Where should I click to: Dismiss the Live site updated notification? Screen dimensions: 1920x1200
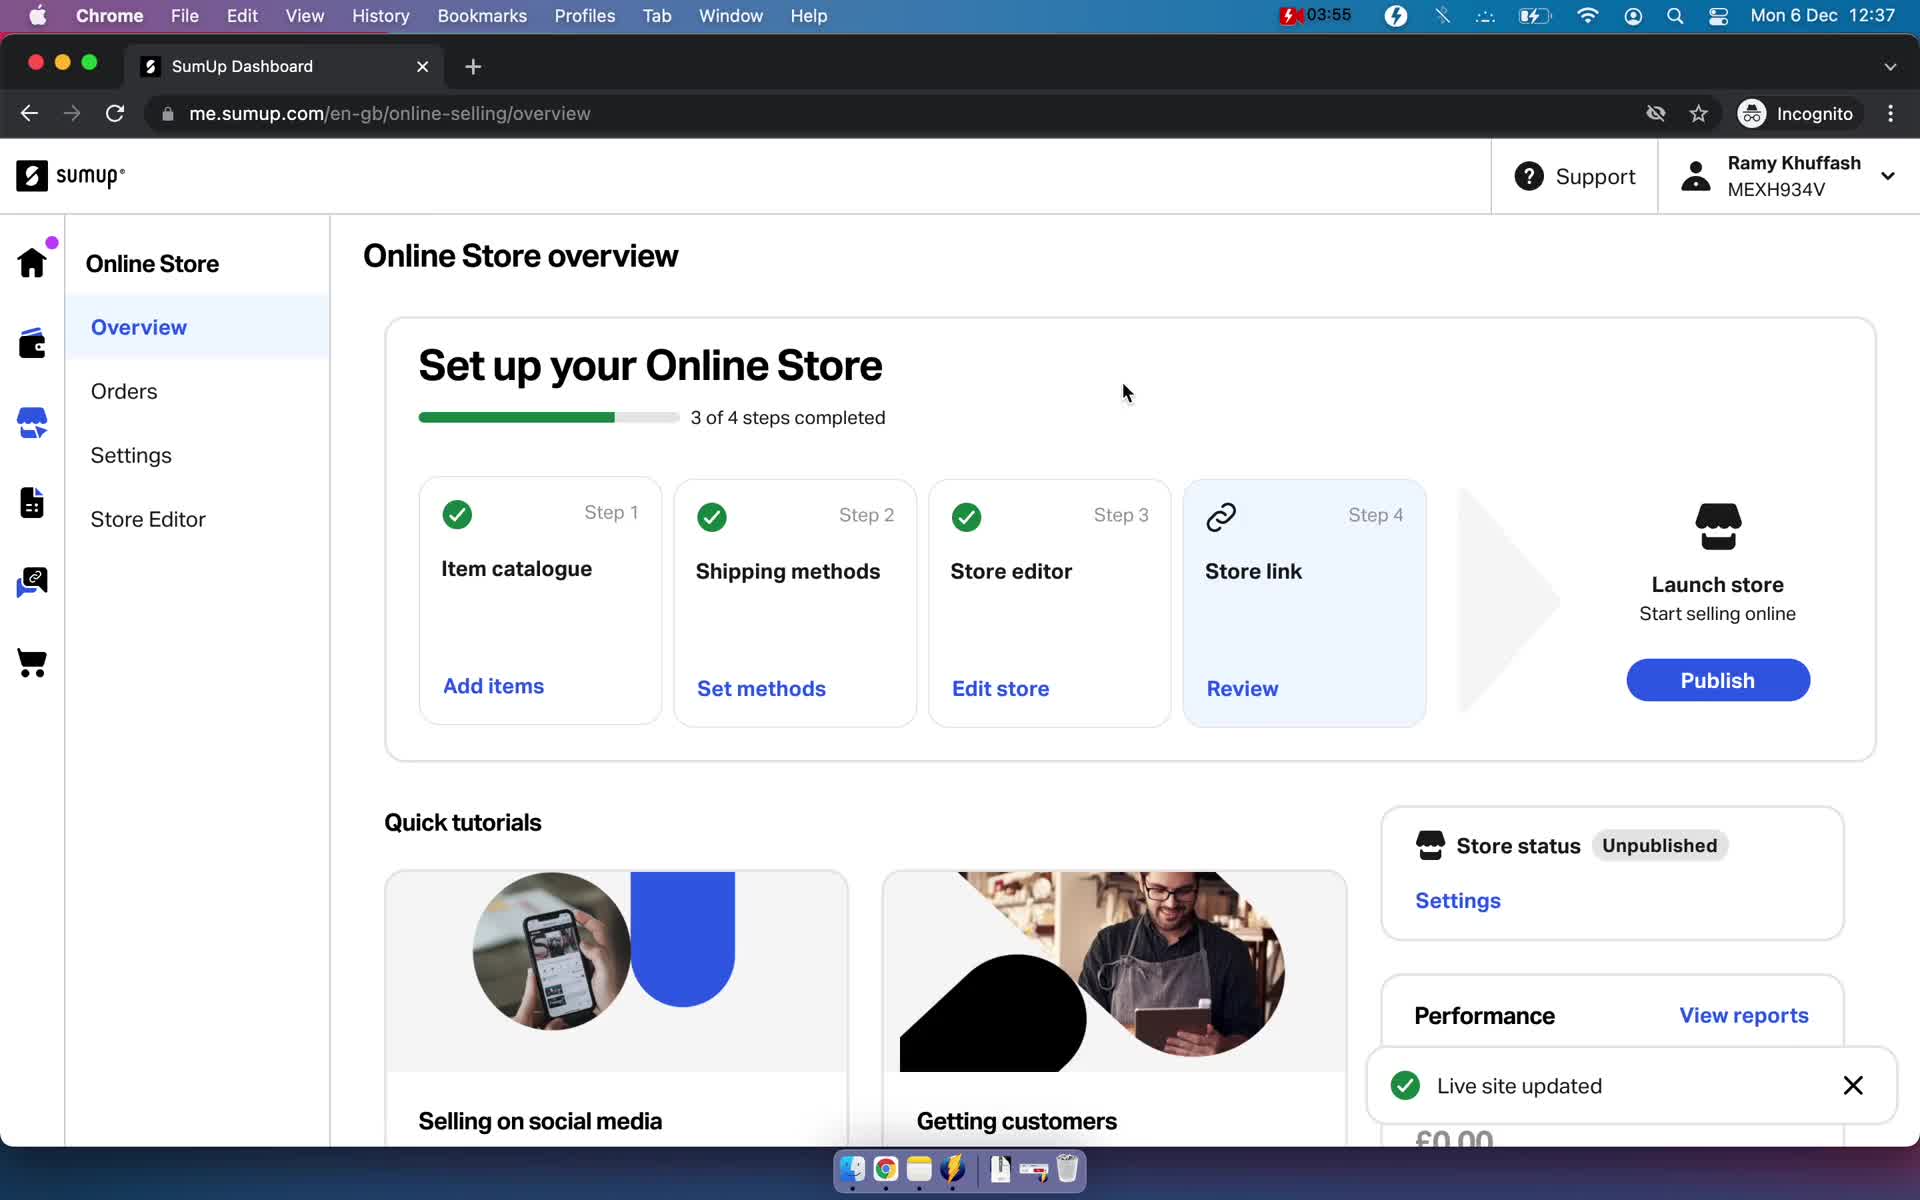click(1852, 1085)
